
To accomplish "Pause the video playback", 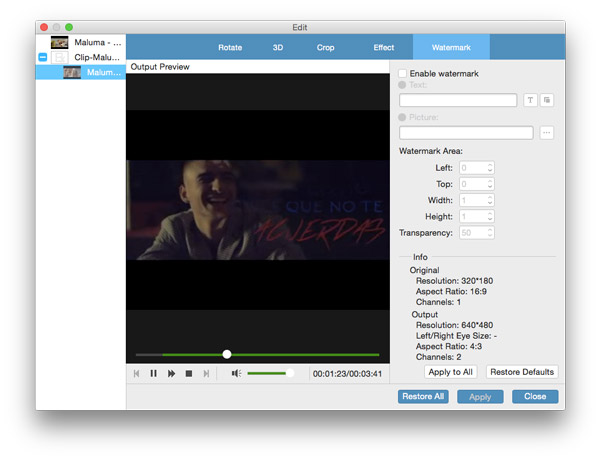I will pyautogui.click(x=153, y=374).
